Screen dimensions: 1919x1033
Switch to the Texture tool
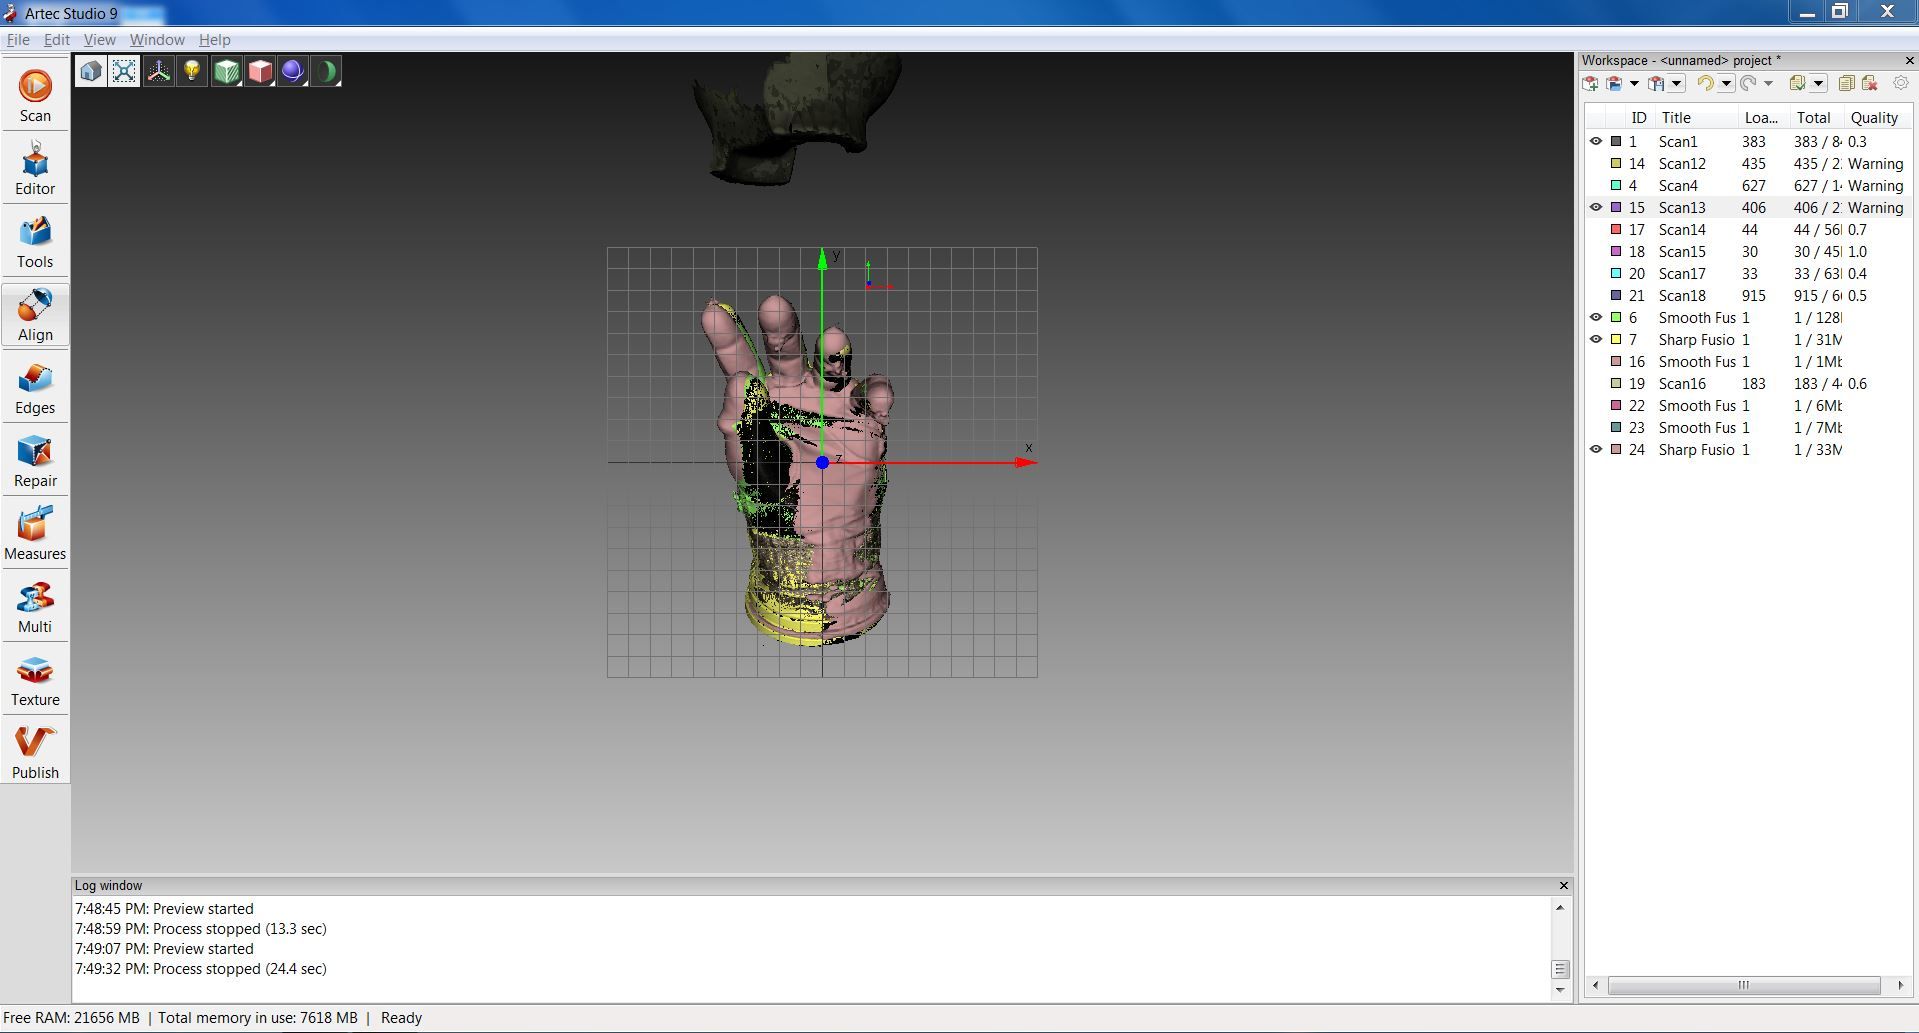coord(35,680)
